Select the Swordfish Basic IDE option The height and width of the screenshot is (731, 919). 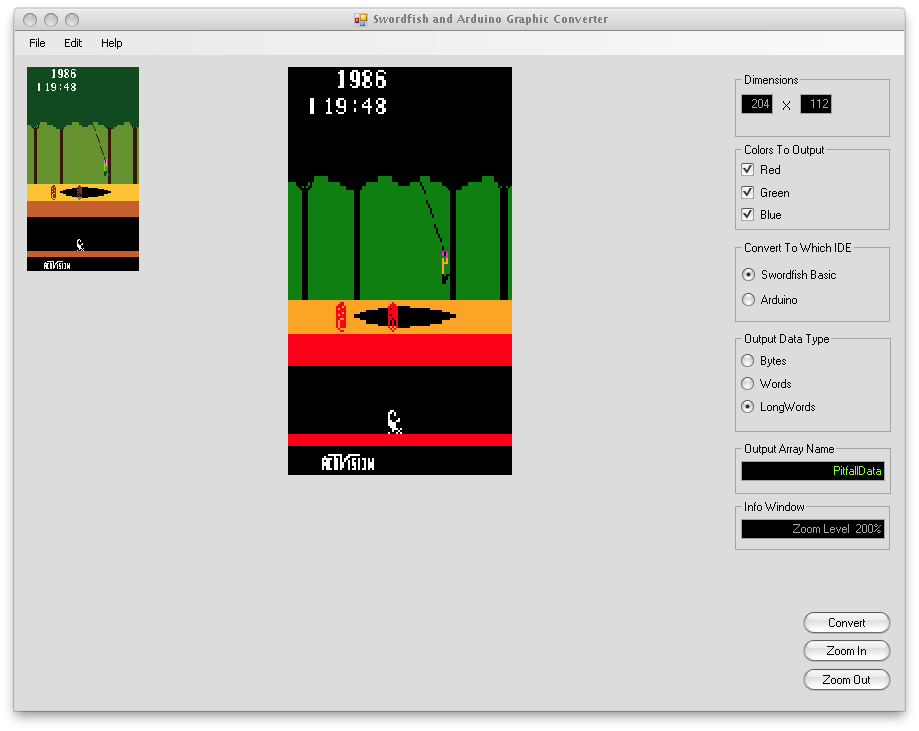point(748,274)
